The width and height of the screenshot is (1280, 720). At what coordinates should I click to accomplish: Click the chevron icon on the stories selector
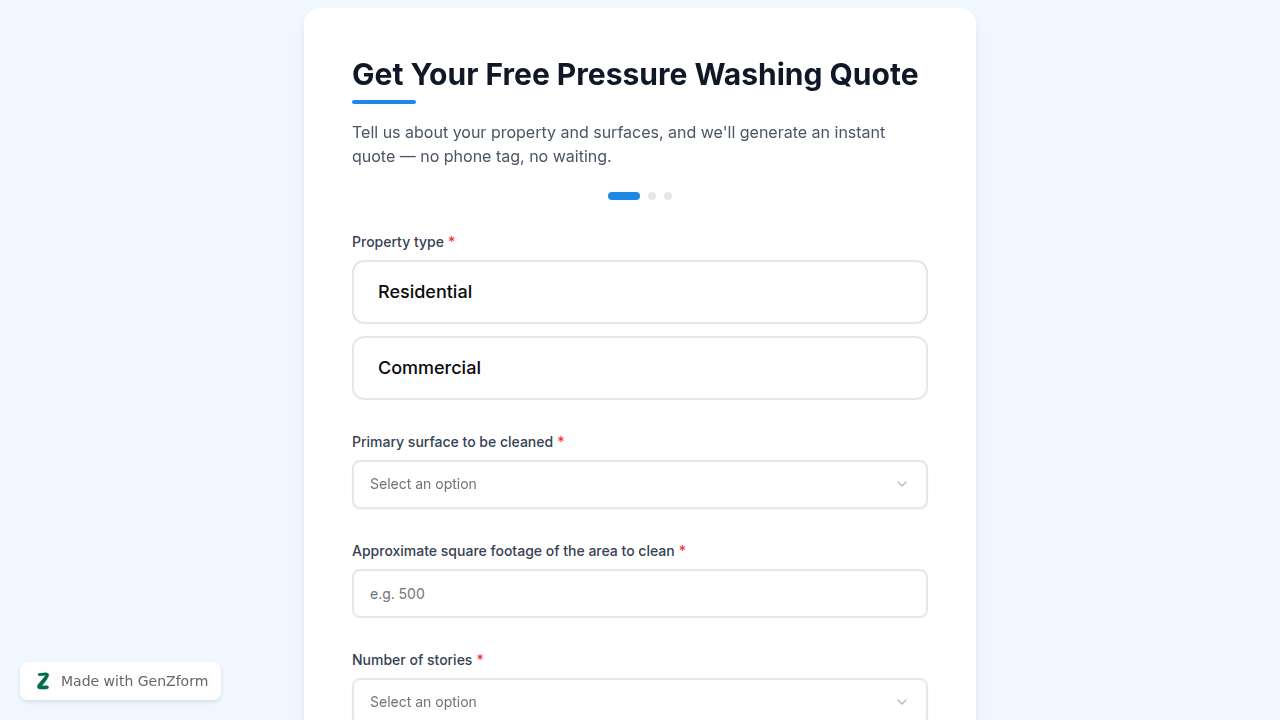[x=901, y=701]
